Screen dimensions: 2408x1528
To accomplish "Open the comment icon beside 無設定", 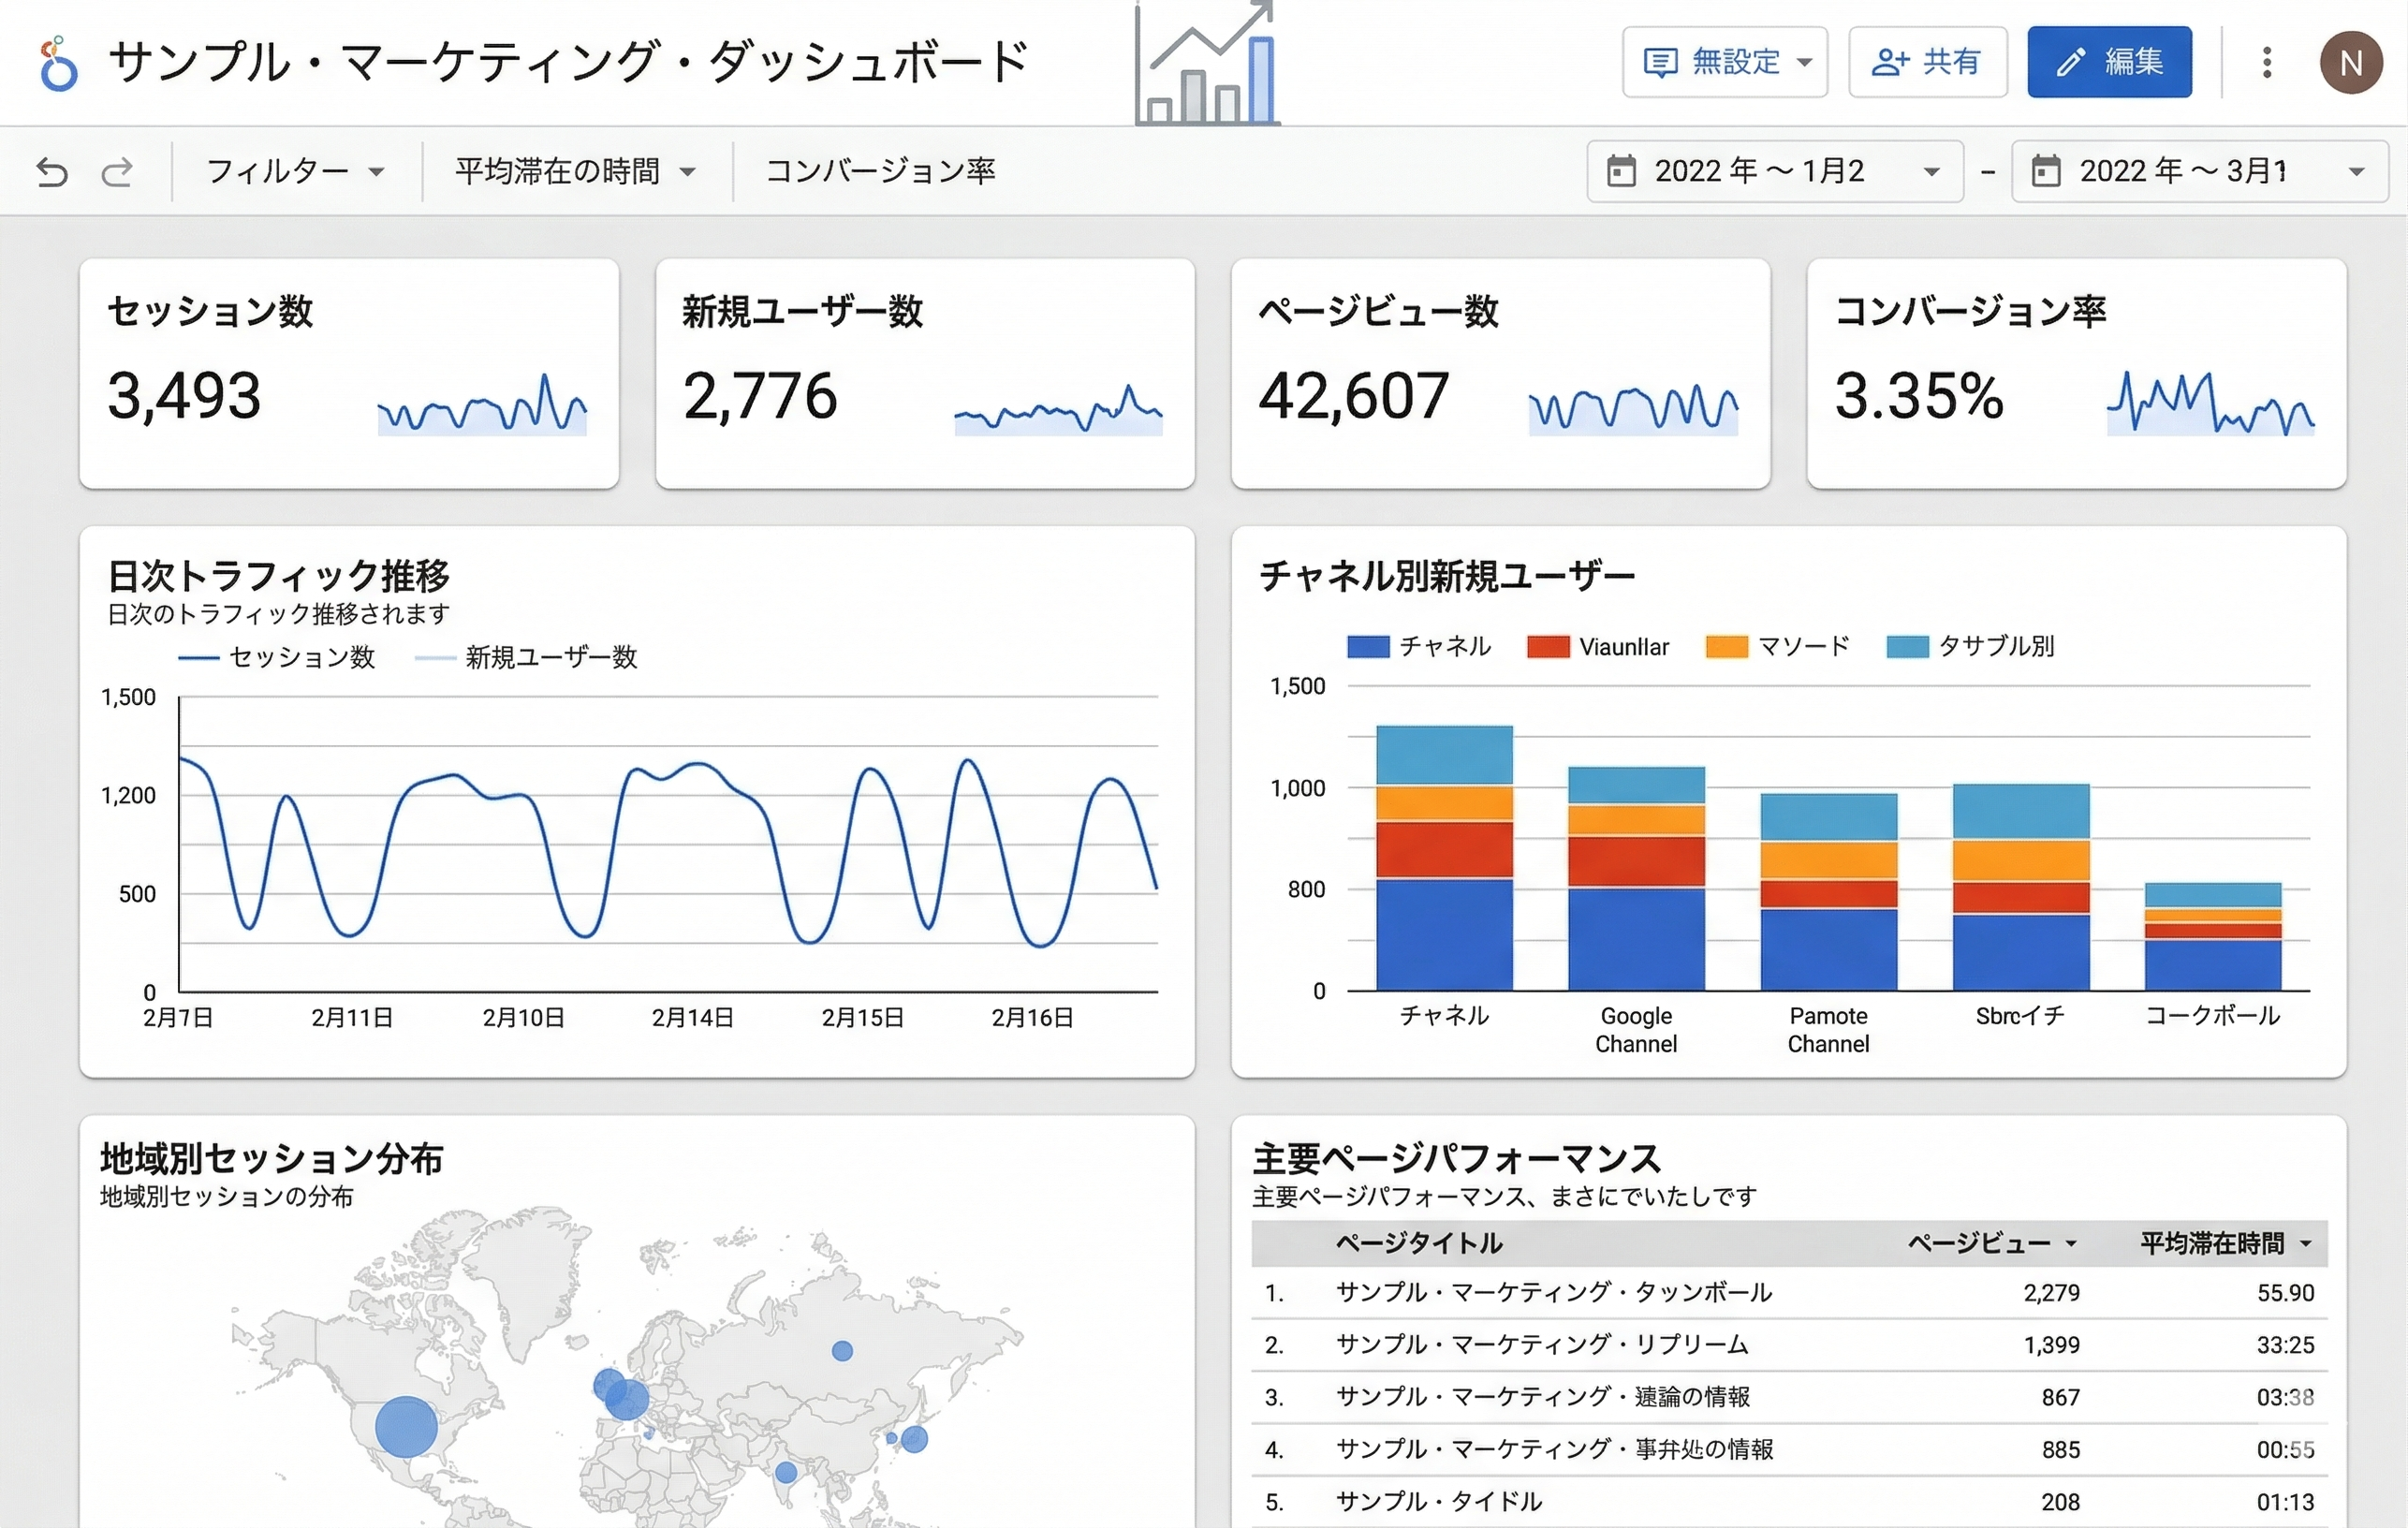I will (1659, 61).
